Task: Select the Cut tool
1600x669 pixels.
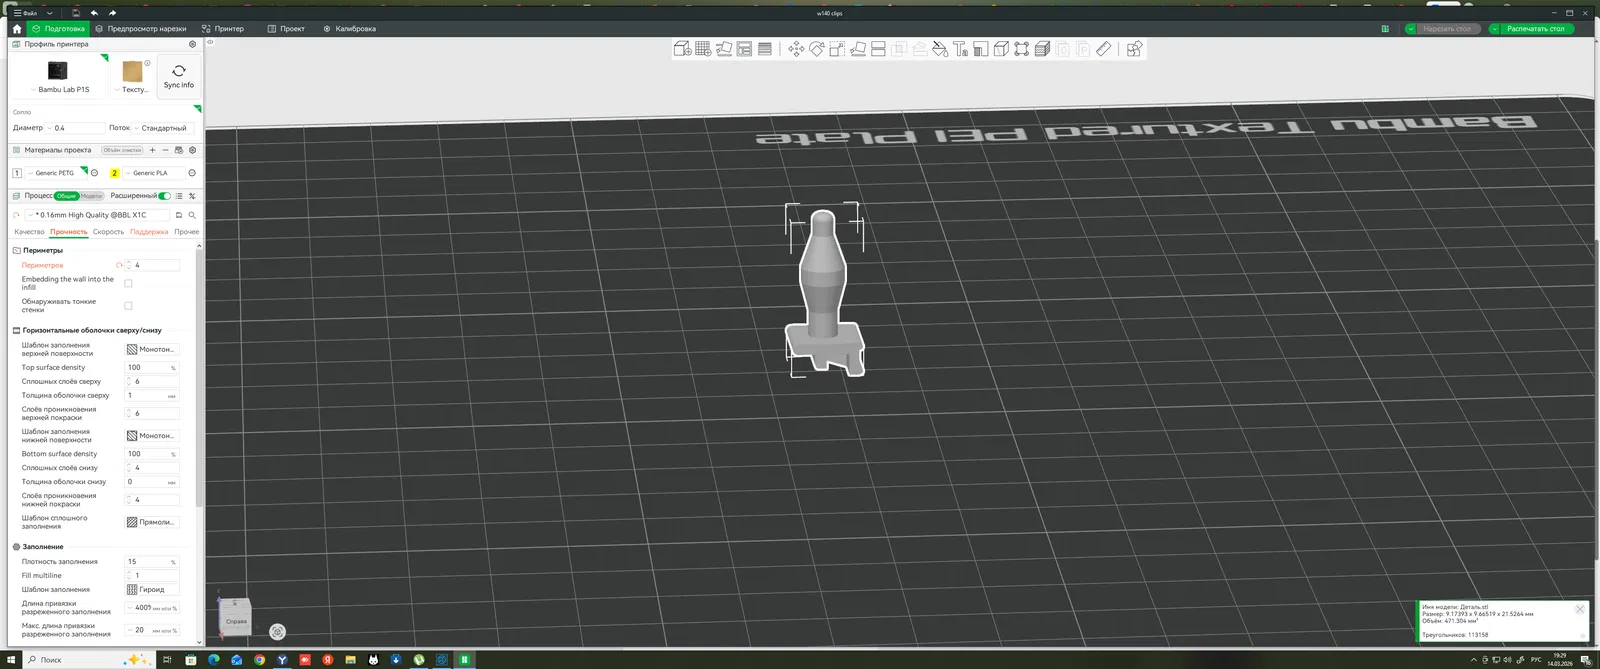Action: 878,48
